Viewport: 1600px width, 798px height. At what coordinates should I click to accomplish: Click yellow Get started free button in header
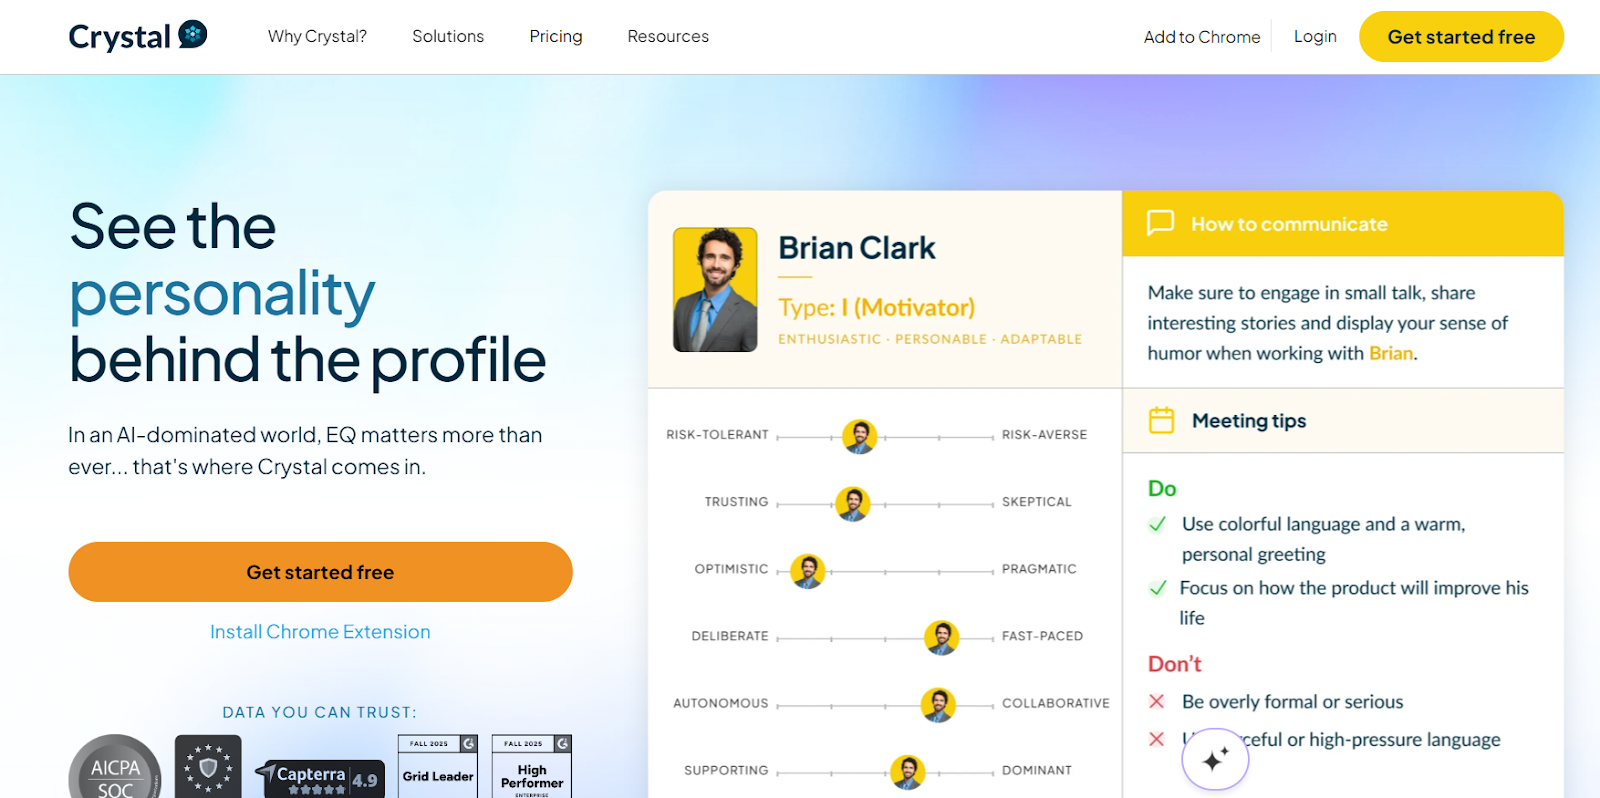click(x=1461, y=37)
